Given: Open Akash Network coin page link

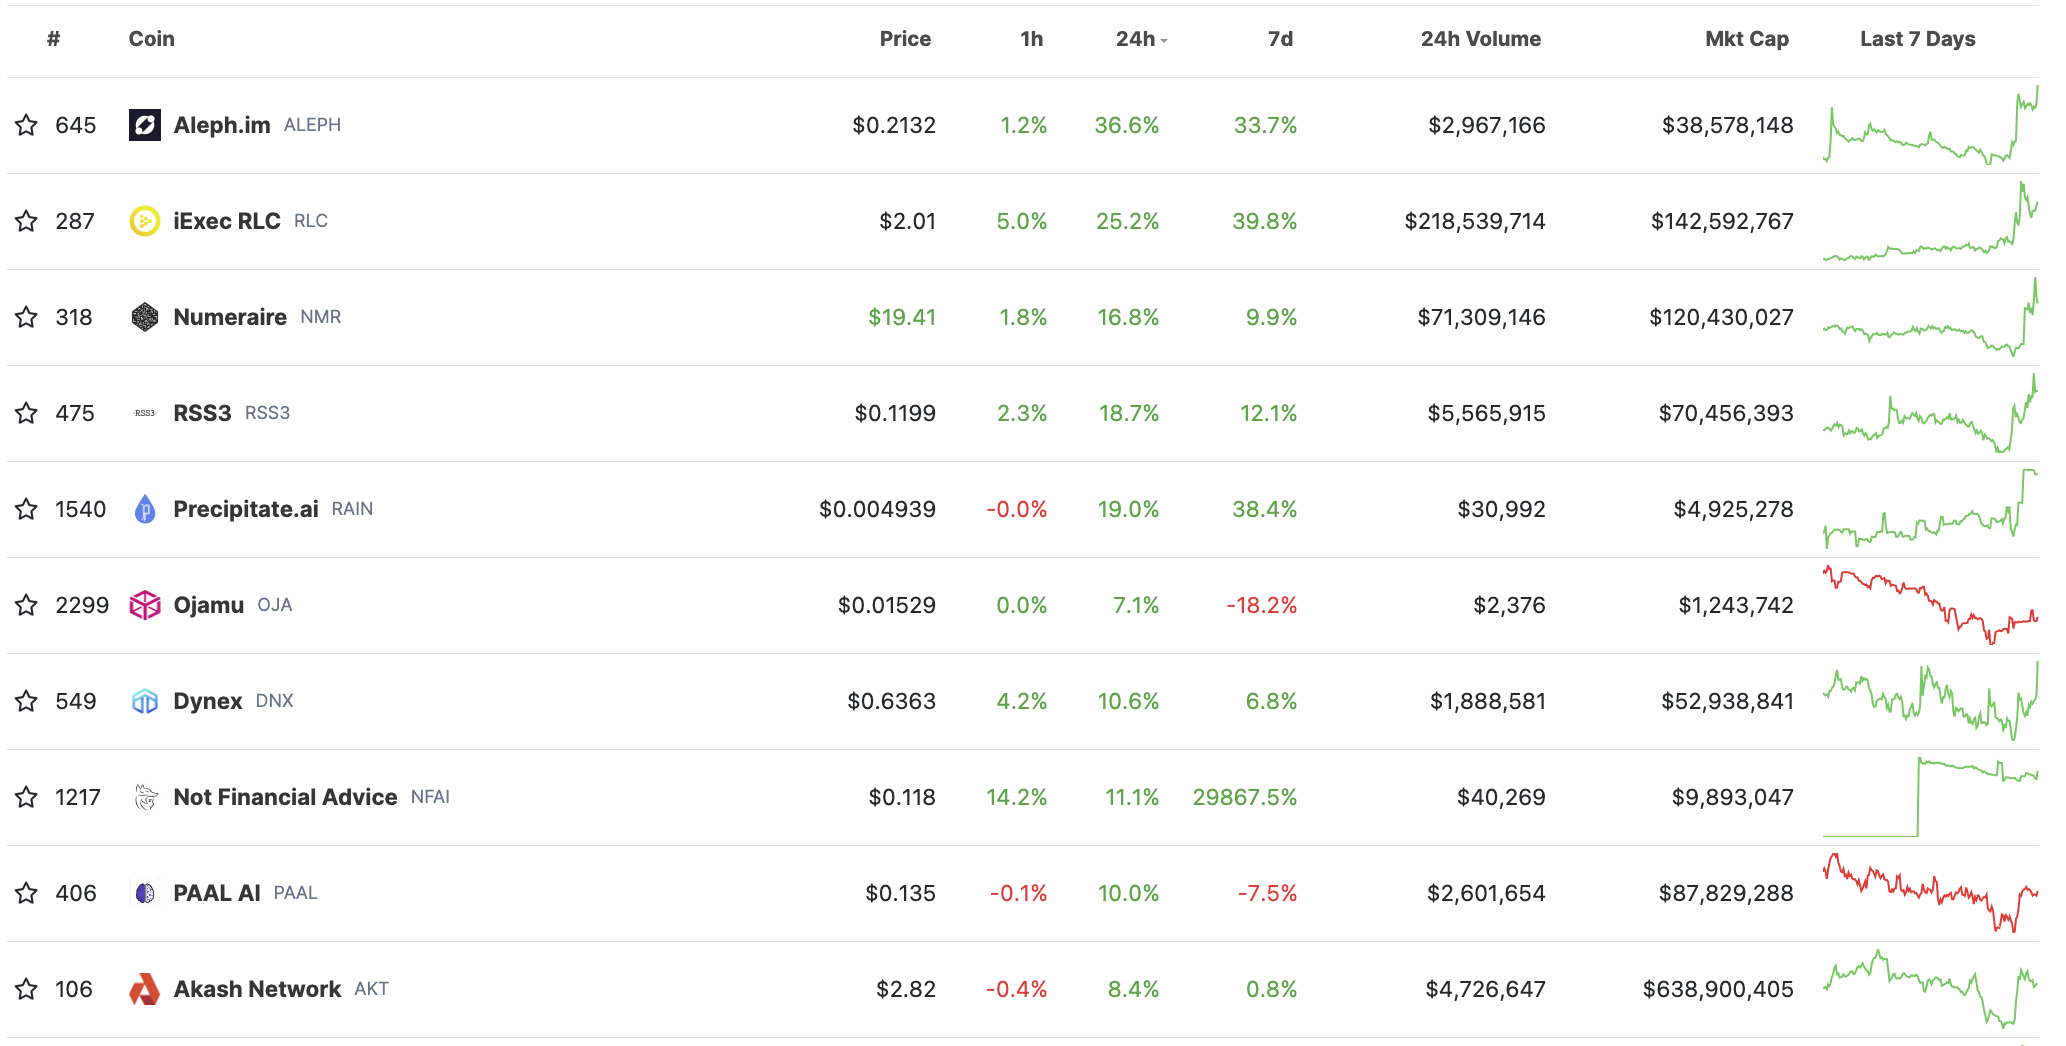Looking at the screenshot, I should coord(257,989).
